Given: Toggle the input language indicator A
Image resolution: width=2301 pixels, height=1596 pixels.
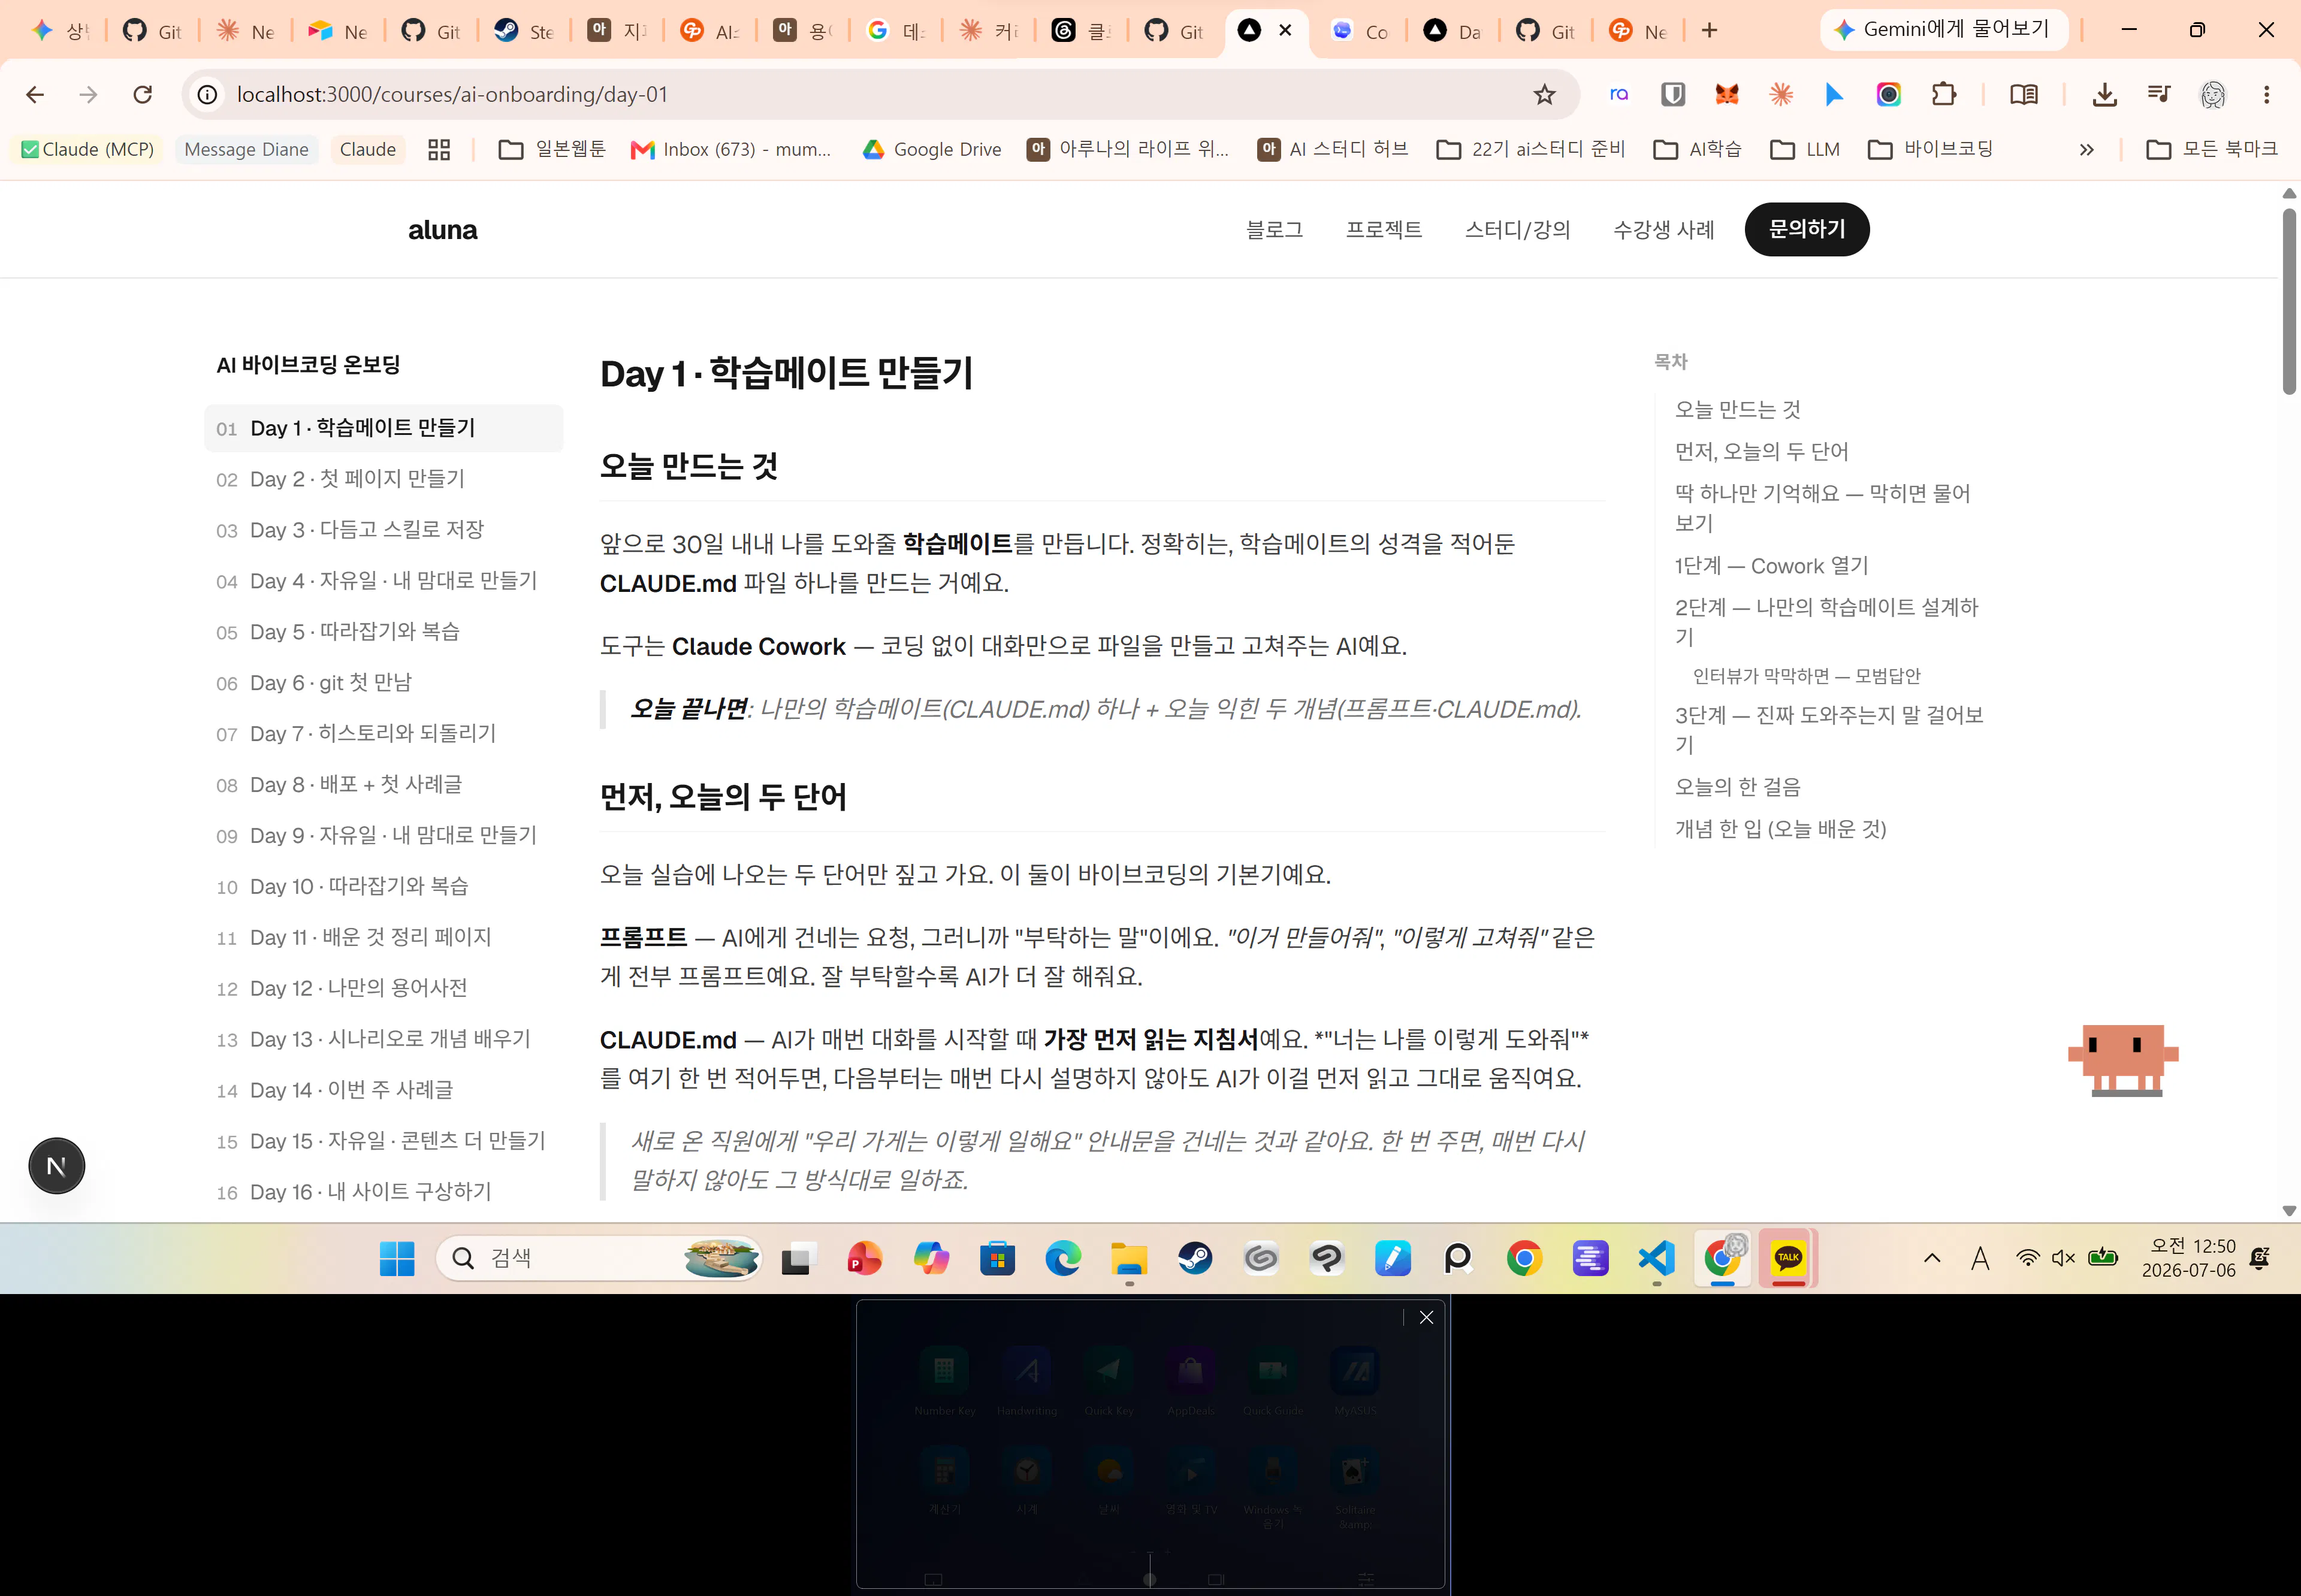Looking at the screenshot, I should coord(1980,1258).
